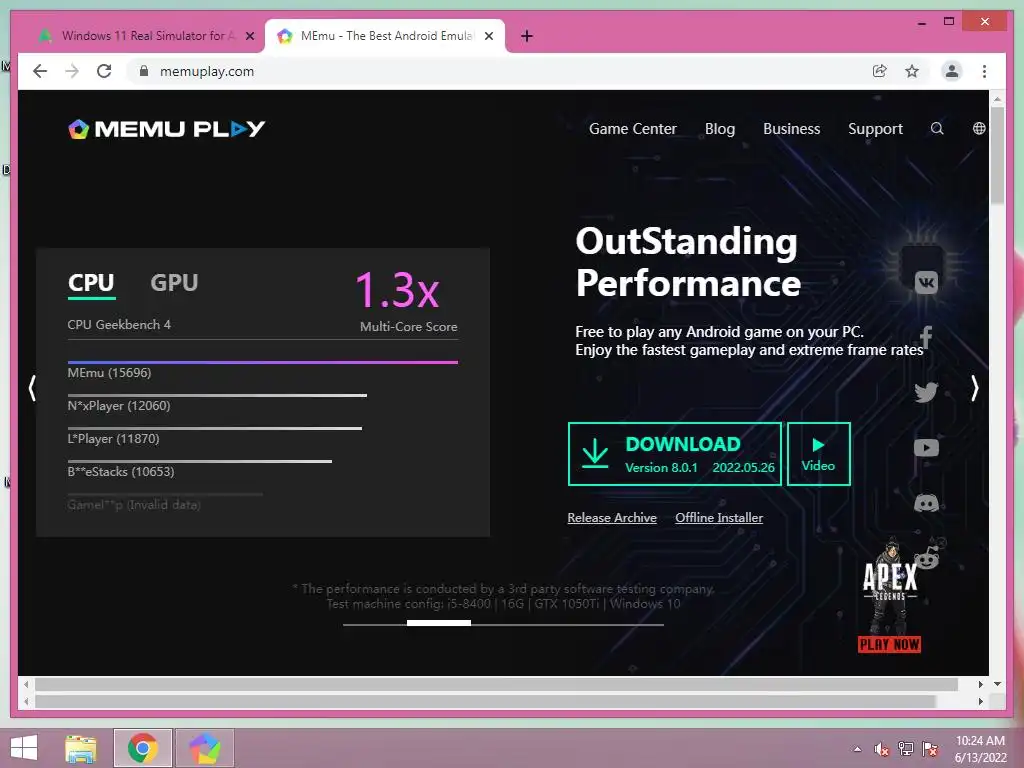This screenshot has width=1024, height=768.
Task: Show next slide with right arrow
Action: (974, 388)
